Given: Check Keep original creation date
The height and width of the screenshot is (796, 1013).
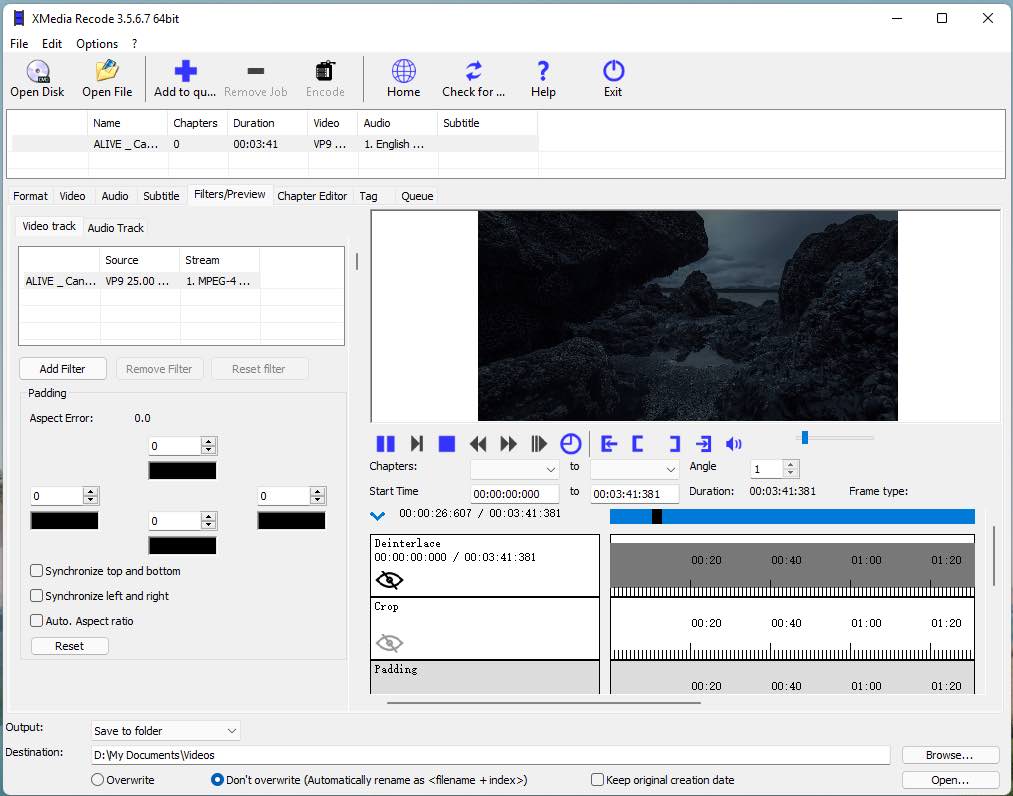Looking at the screenshot, I should (x=597, y=780).
